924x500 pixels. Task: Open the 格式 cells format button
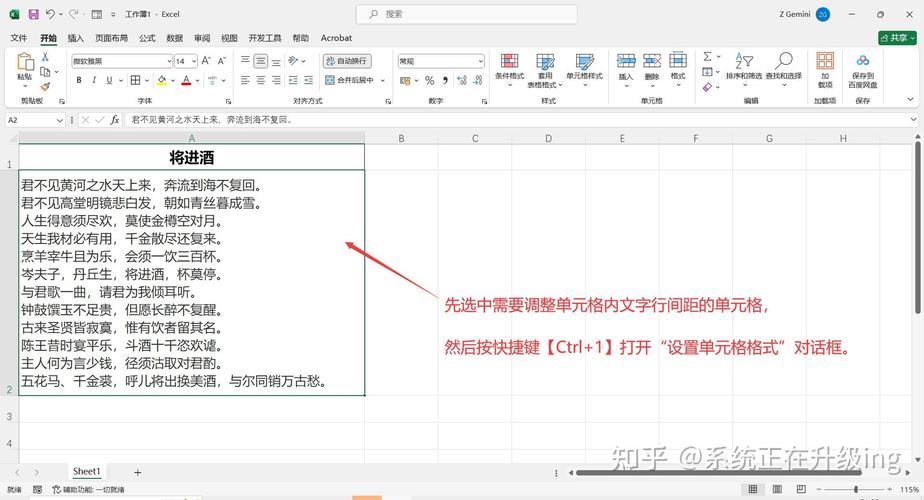678,69
